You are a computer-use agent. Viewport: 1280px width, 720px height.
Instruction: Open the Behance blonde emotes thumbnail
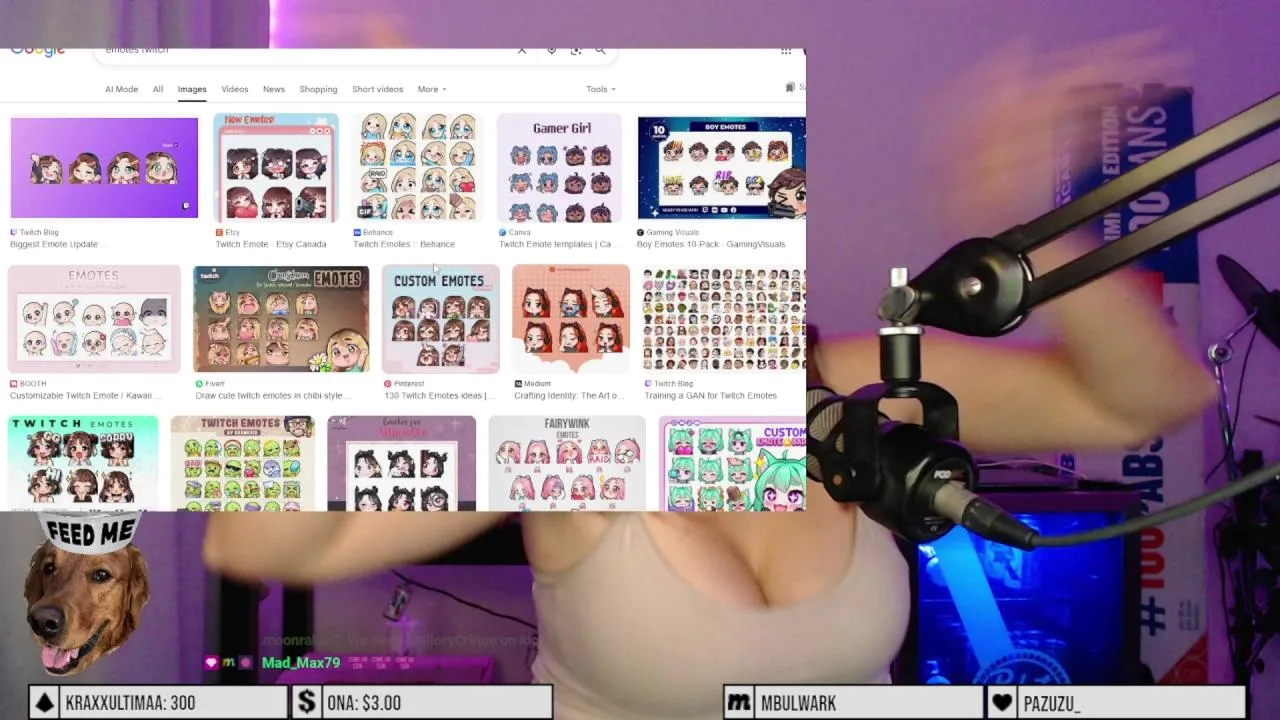418,168
